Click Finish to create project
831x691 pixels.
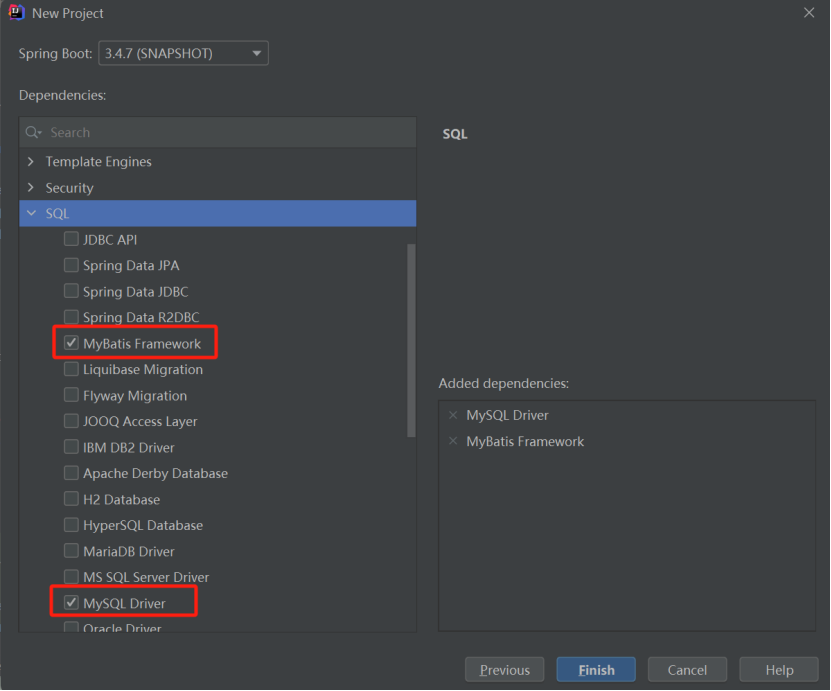pos(596,670)
